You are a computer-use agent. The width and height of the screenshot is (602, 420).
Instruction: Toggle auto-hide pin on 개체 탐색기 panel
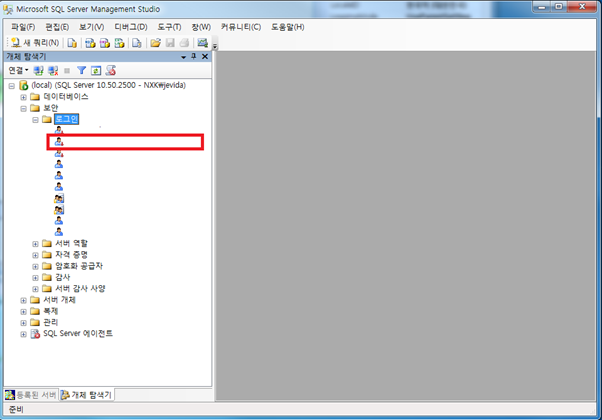[194, 56]
